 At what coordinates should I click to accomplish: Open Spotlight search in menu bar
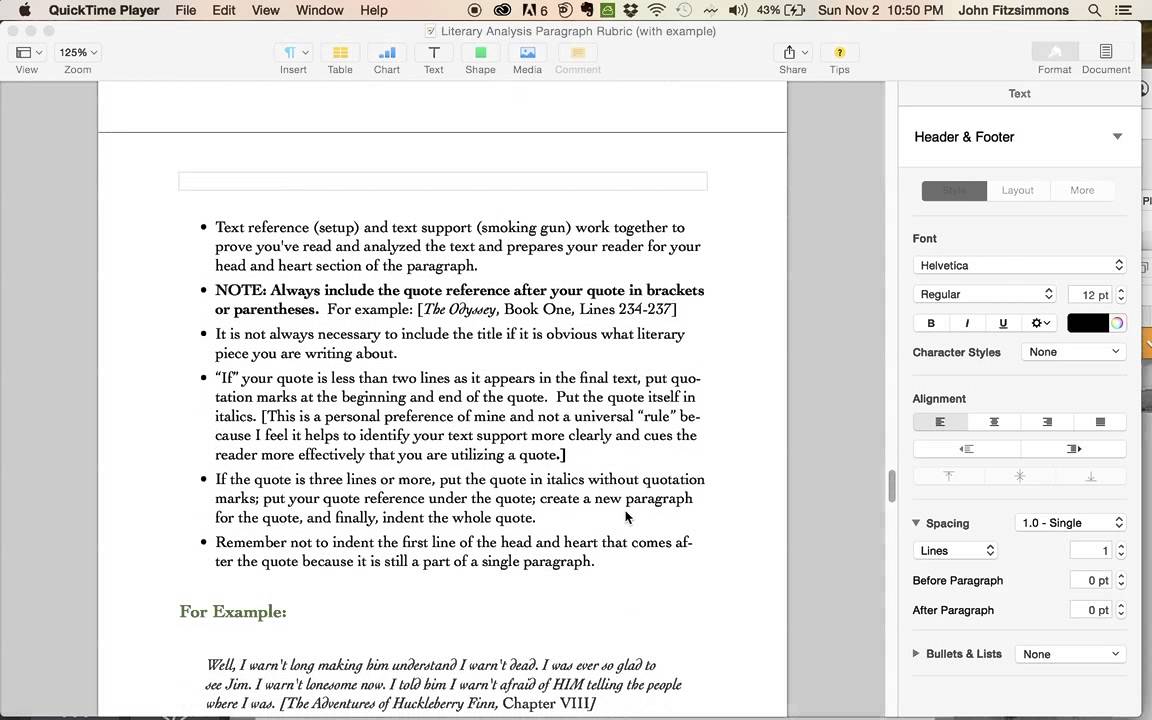1094,10
